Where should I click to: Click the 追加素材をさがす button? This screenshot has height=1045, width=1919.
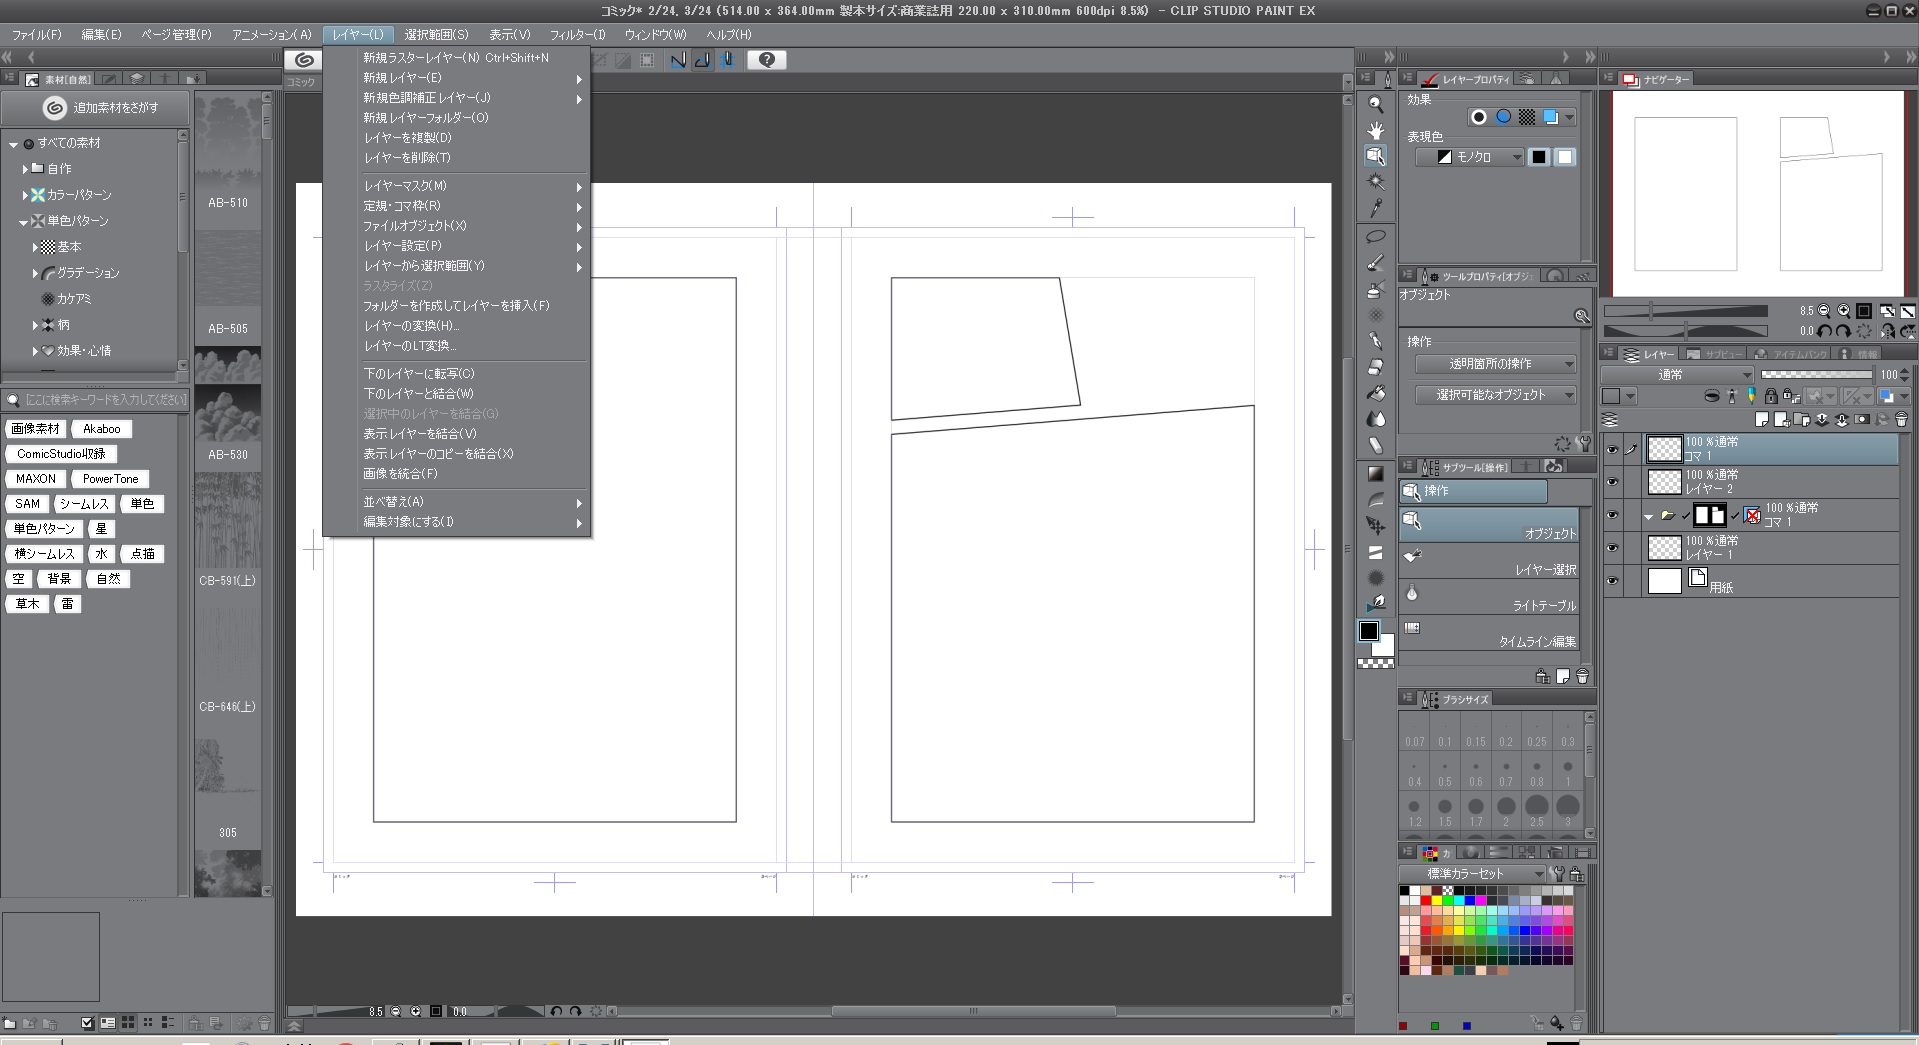click(99, 108)
